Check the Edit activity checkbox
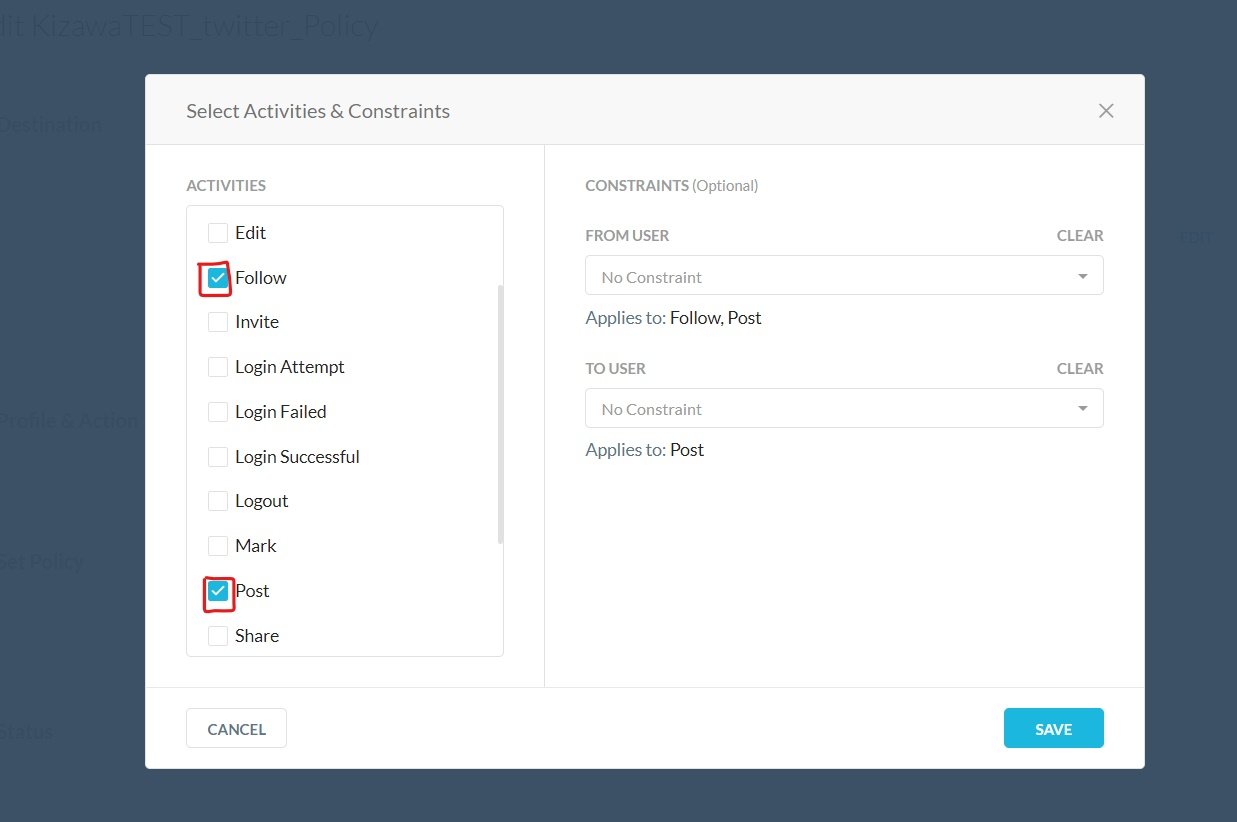The height and width of the screenshot is (822, 1237). (218, 233)
